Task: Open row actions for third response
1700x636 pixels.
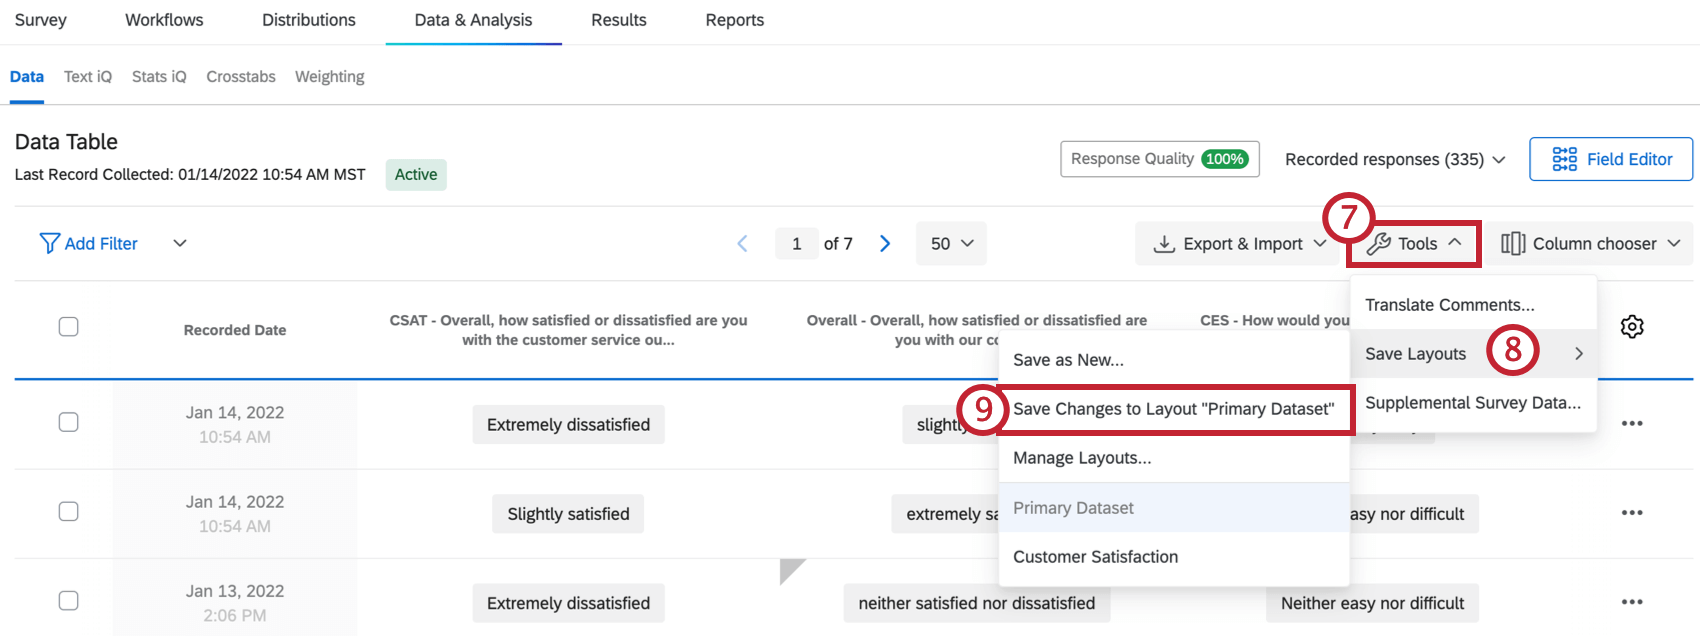Action: pyautogui.click(x=1632, y=602)
